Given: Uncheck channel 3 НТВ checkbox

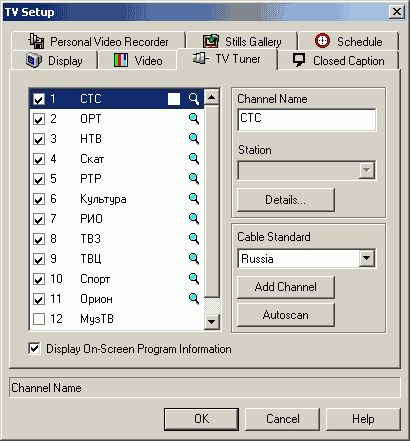Looking at the screenshot, I should point(39,139).
